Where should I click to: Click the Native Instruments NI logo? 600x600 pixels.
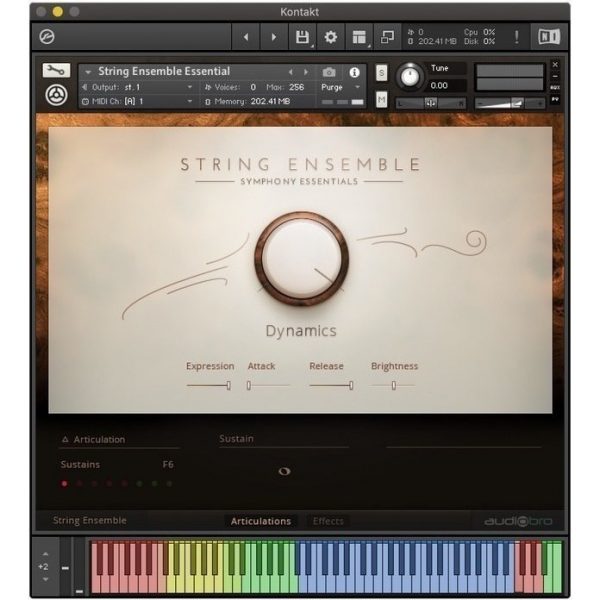coord(549,37)
